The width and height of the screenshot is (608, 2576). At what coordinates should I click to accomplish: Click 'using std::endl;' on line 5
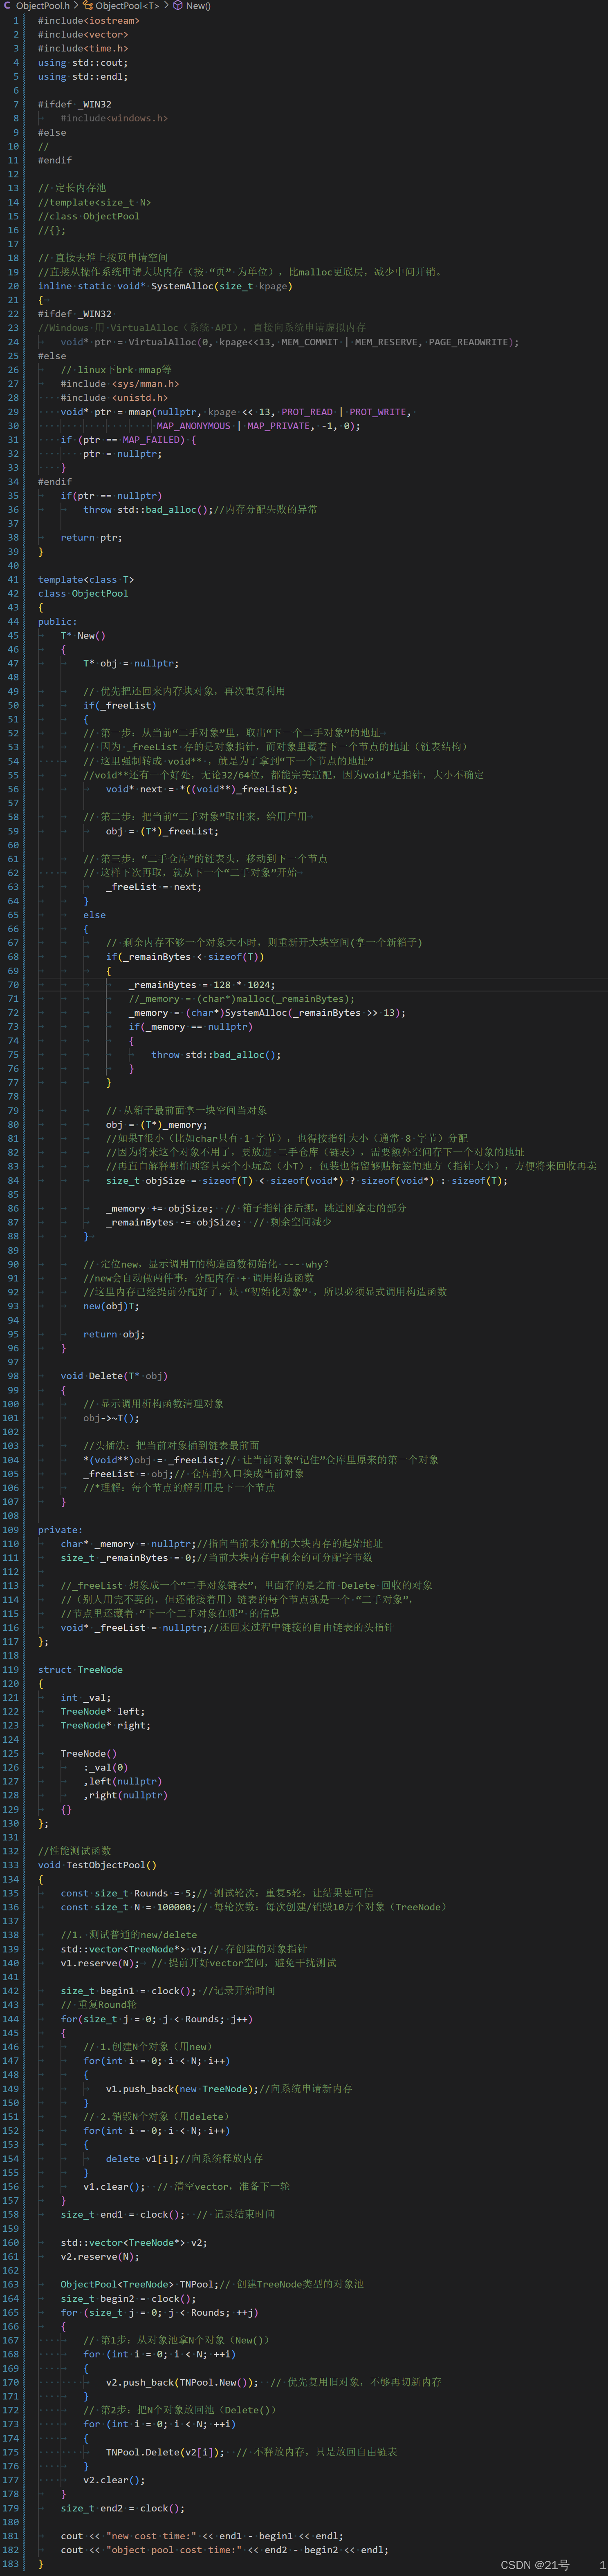pos(83,76)
